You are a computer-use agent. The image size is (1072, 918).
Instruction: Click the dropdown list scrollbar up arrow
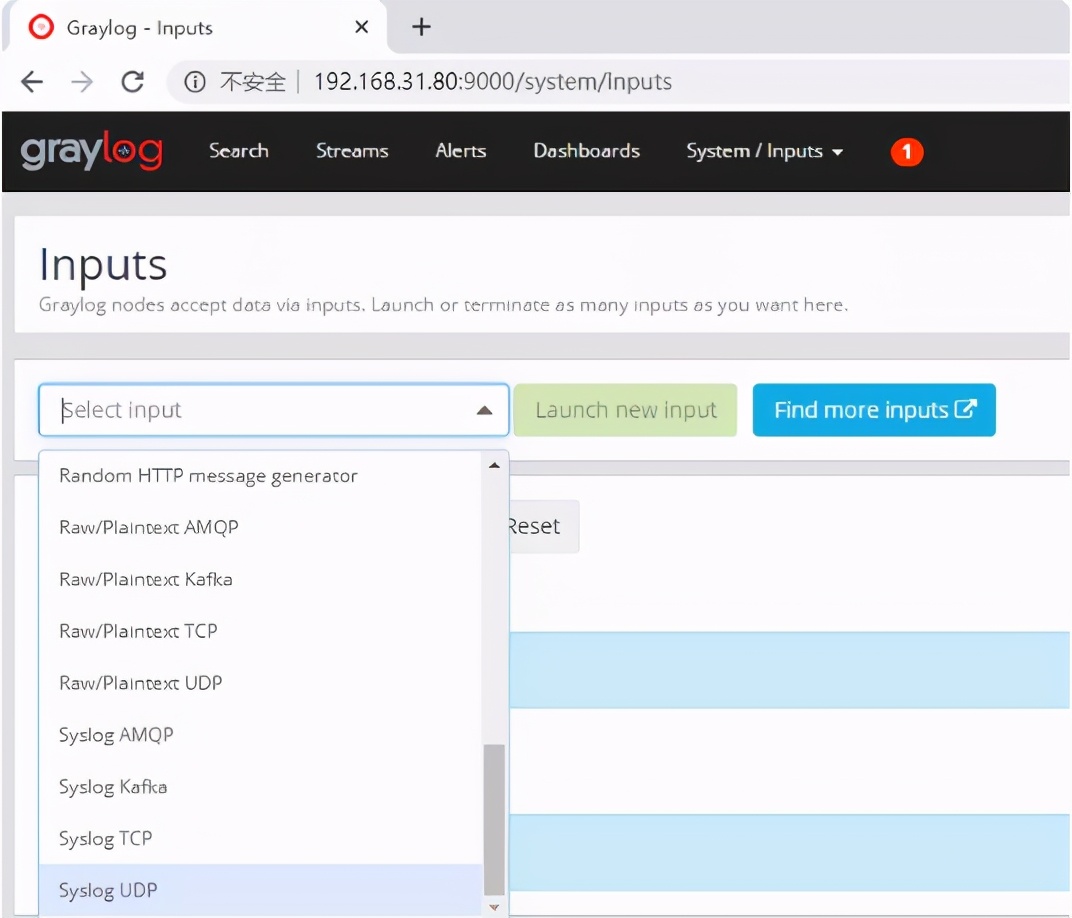point(494,465)
